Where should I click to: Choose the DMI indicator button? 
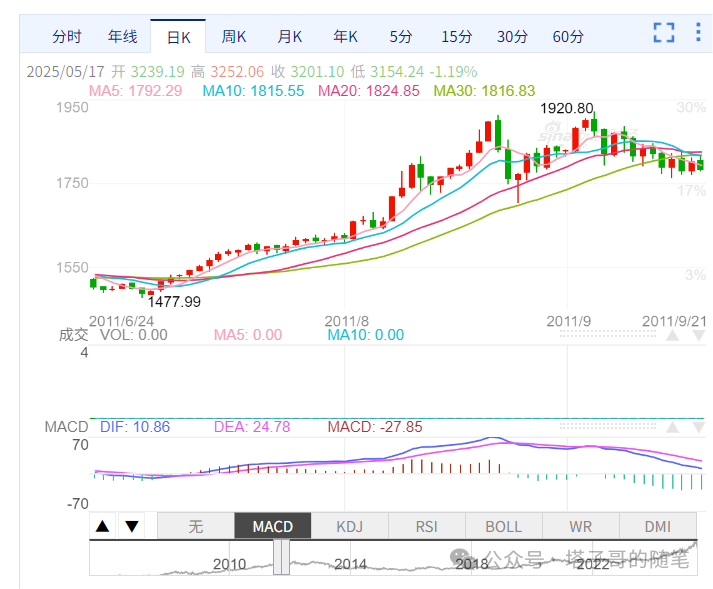(658, 526)
